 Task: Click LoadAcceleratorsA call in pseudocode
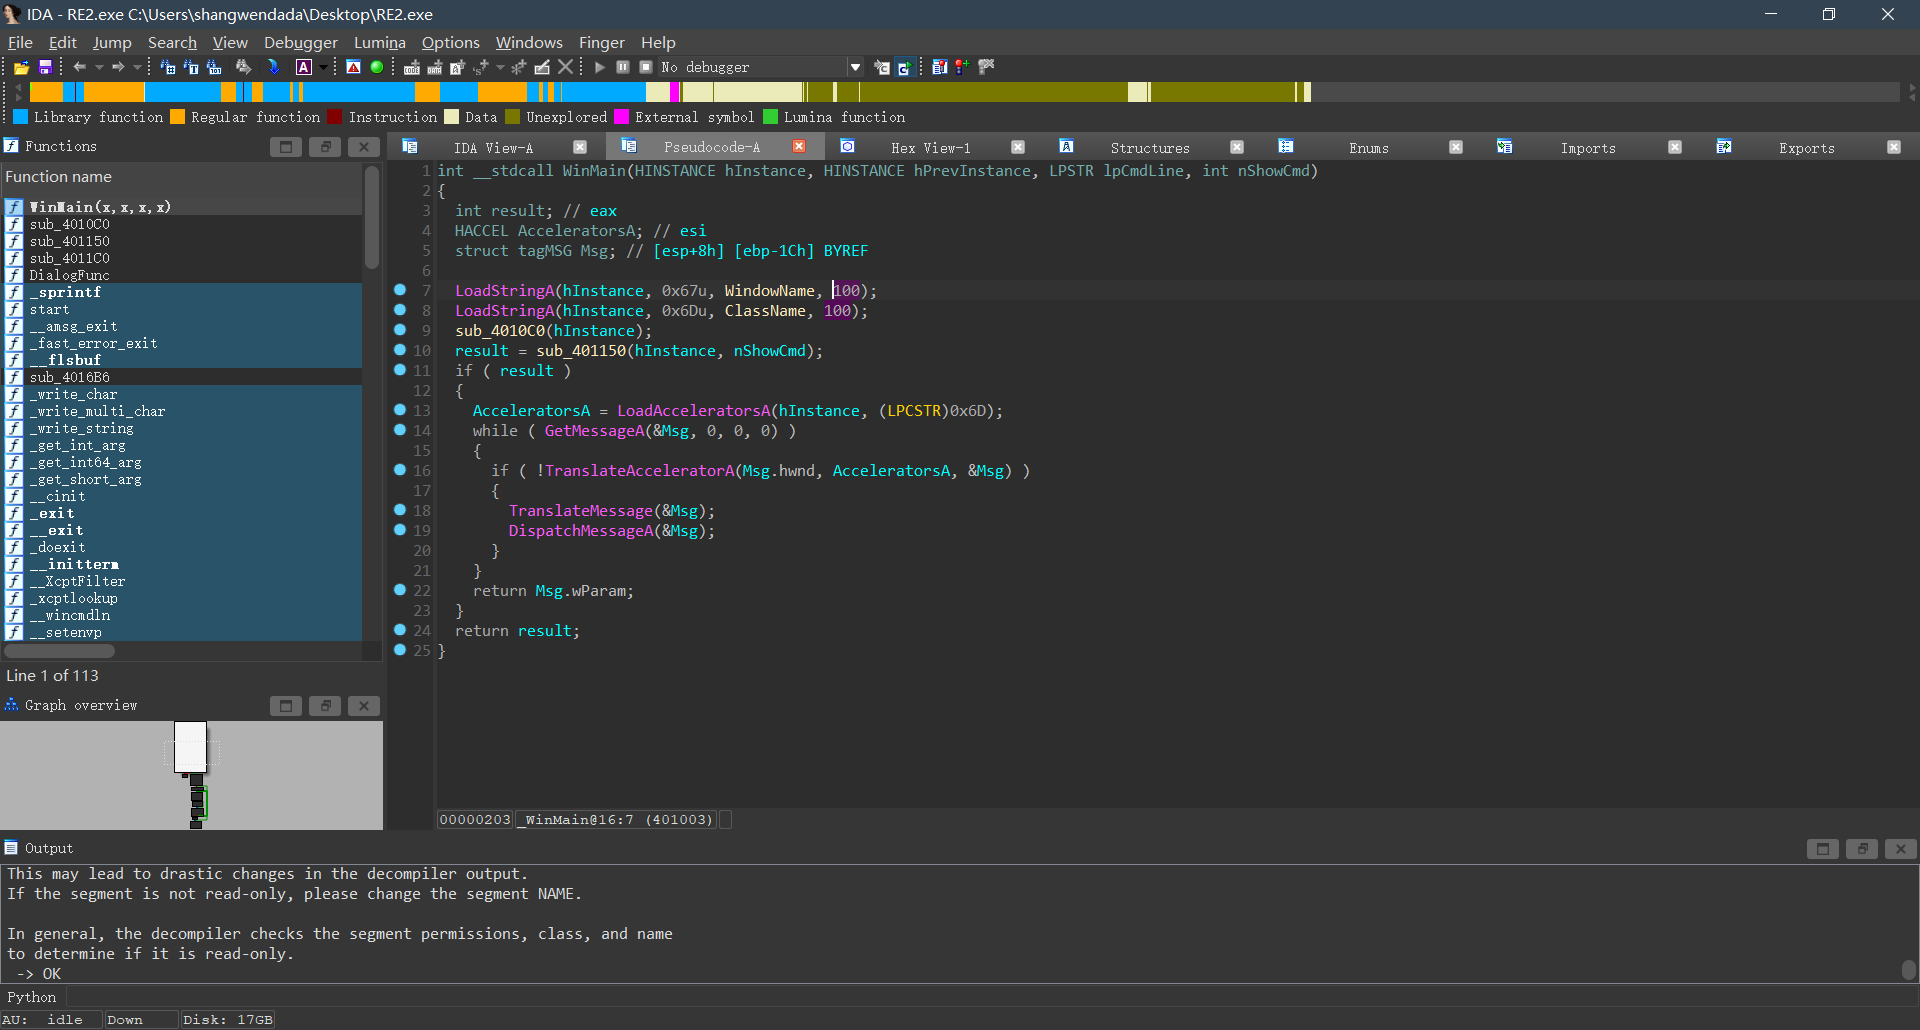(x=693, y=411)
